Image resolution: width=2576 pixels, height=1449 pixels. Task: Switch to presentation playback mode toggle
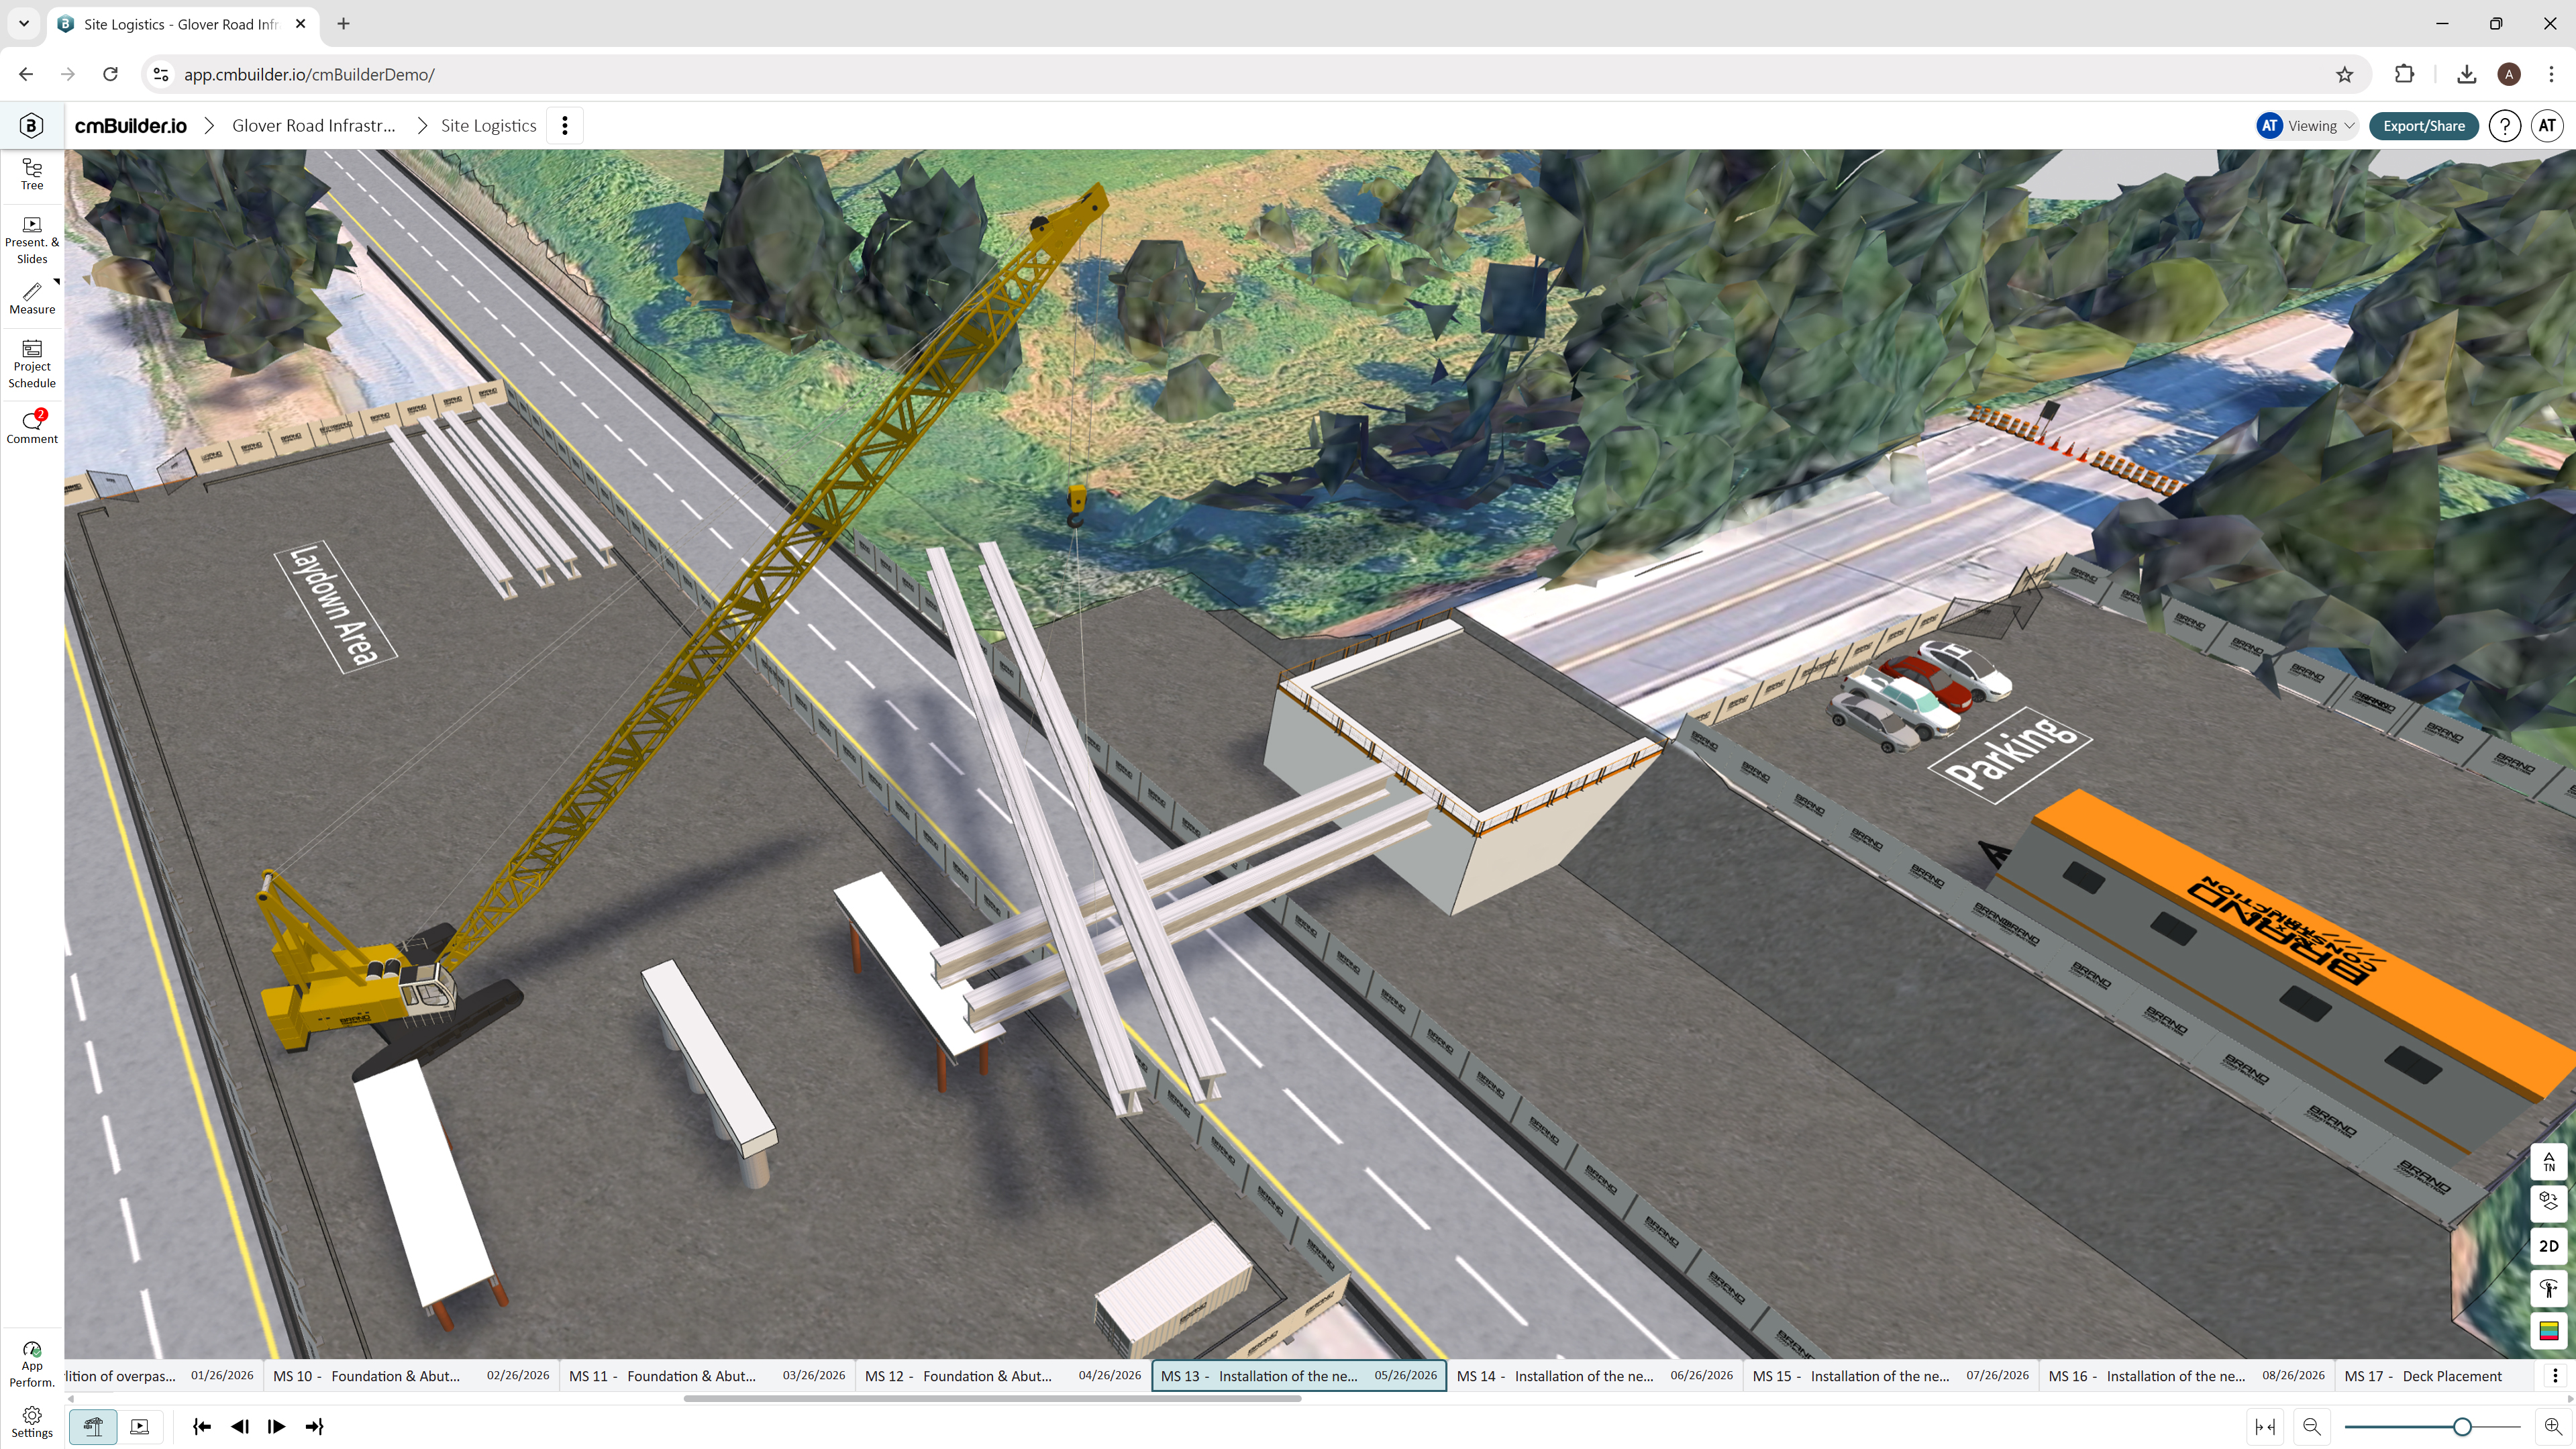(140, 1426)
